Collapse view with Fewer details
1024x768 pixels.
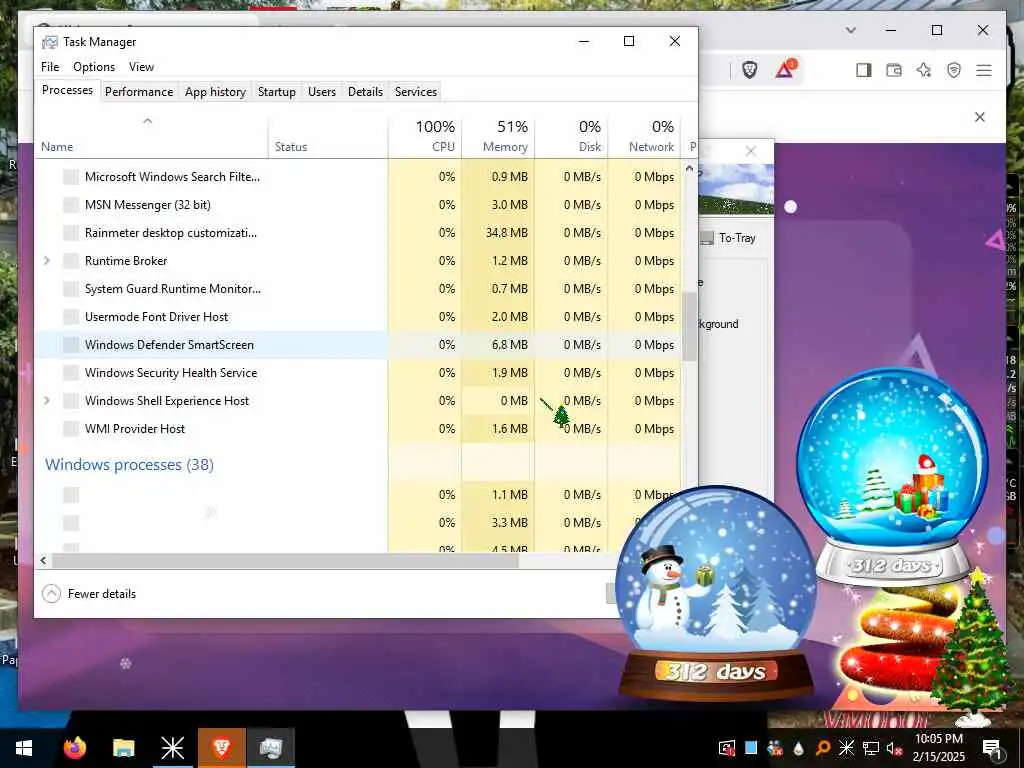tap(89, 594)
